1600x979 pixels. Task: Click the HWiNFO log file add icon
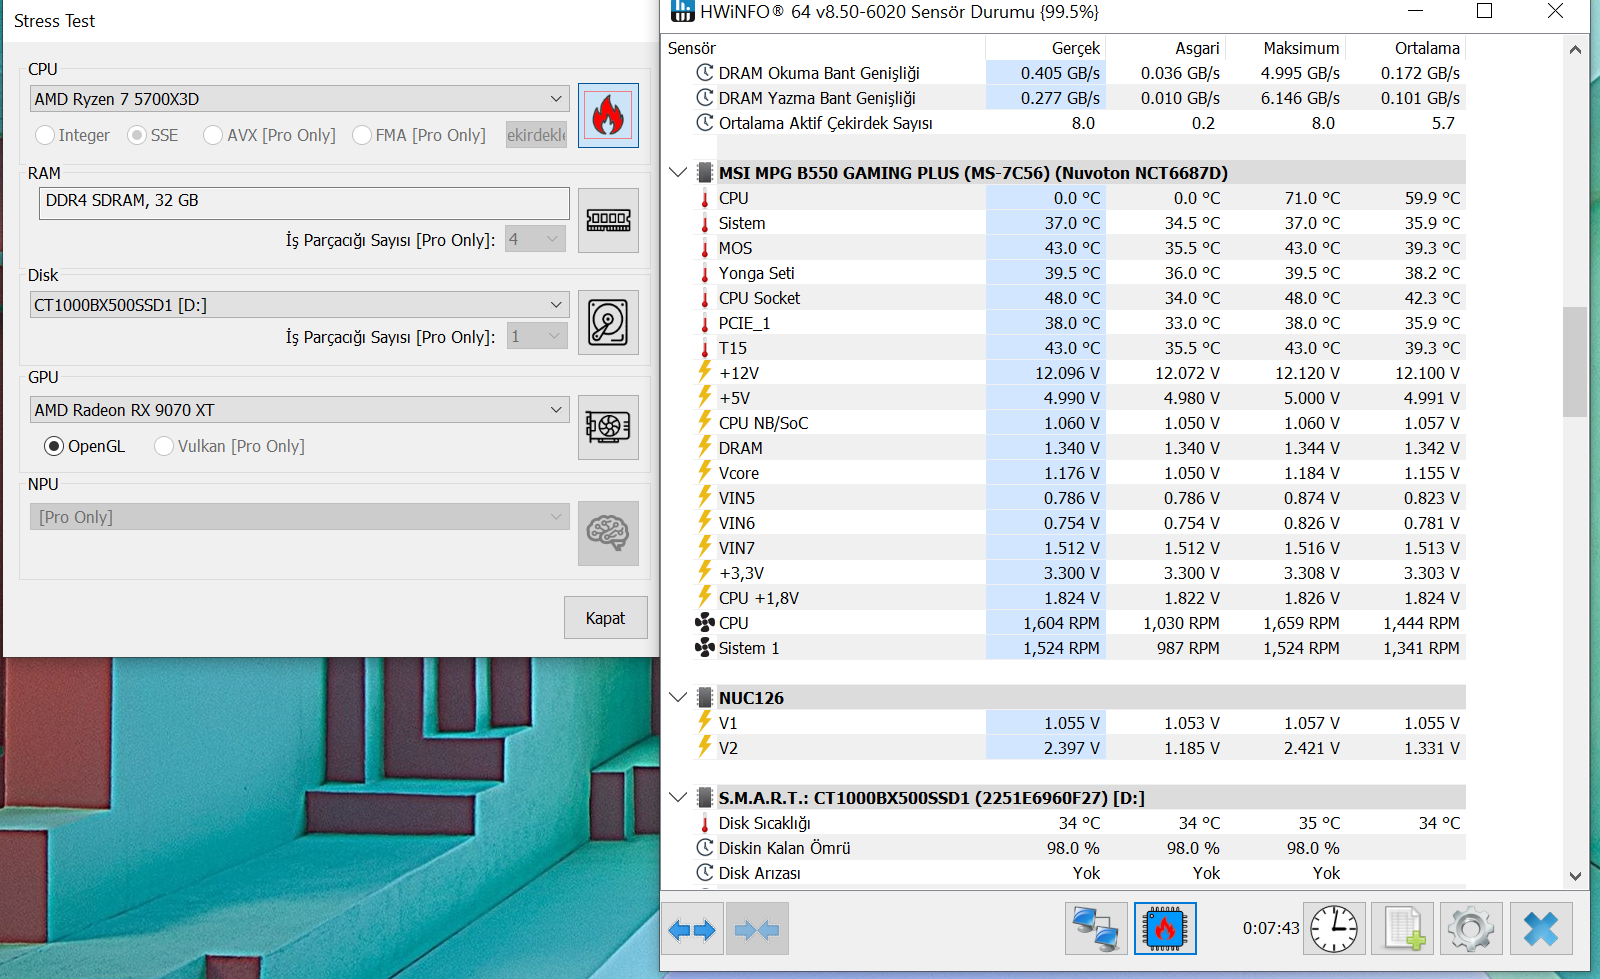(x=1403, y=929)
